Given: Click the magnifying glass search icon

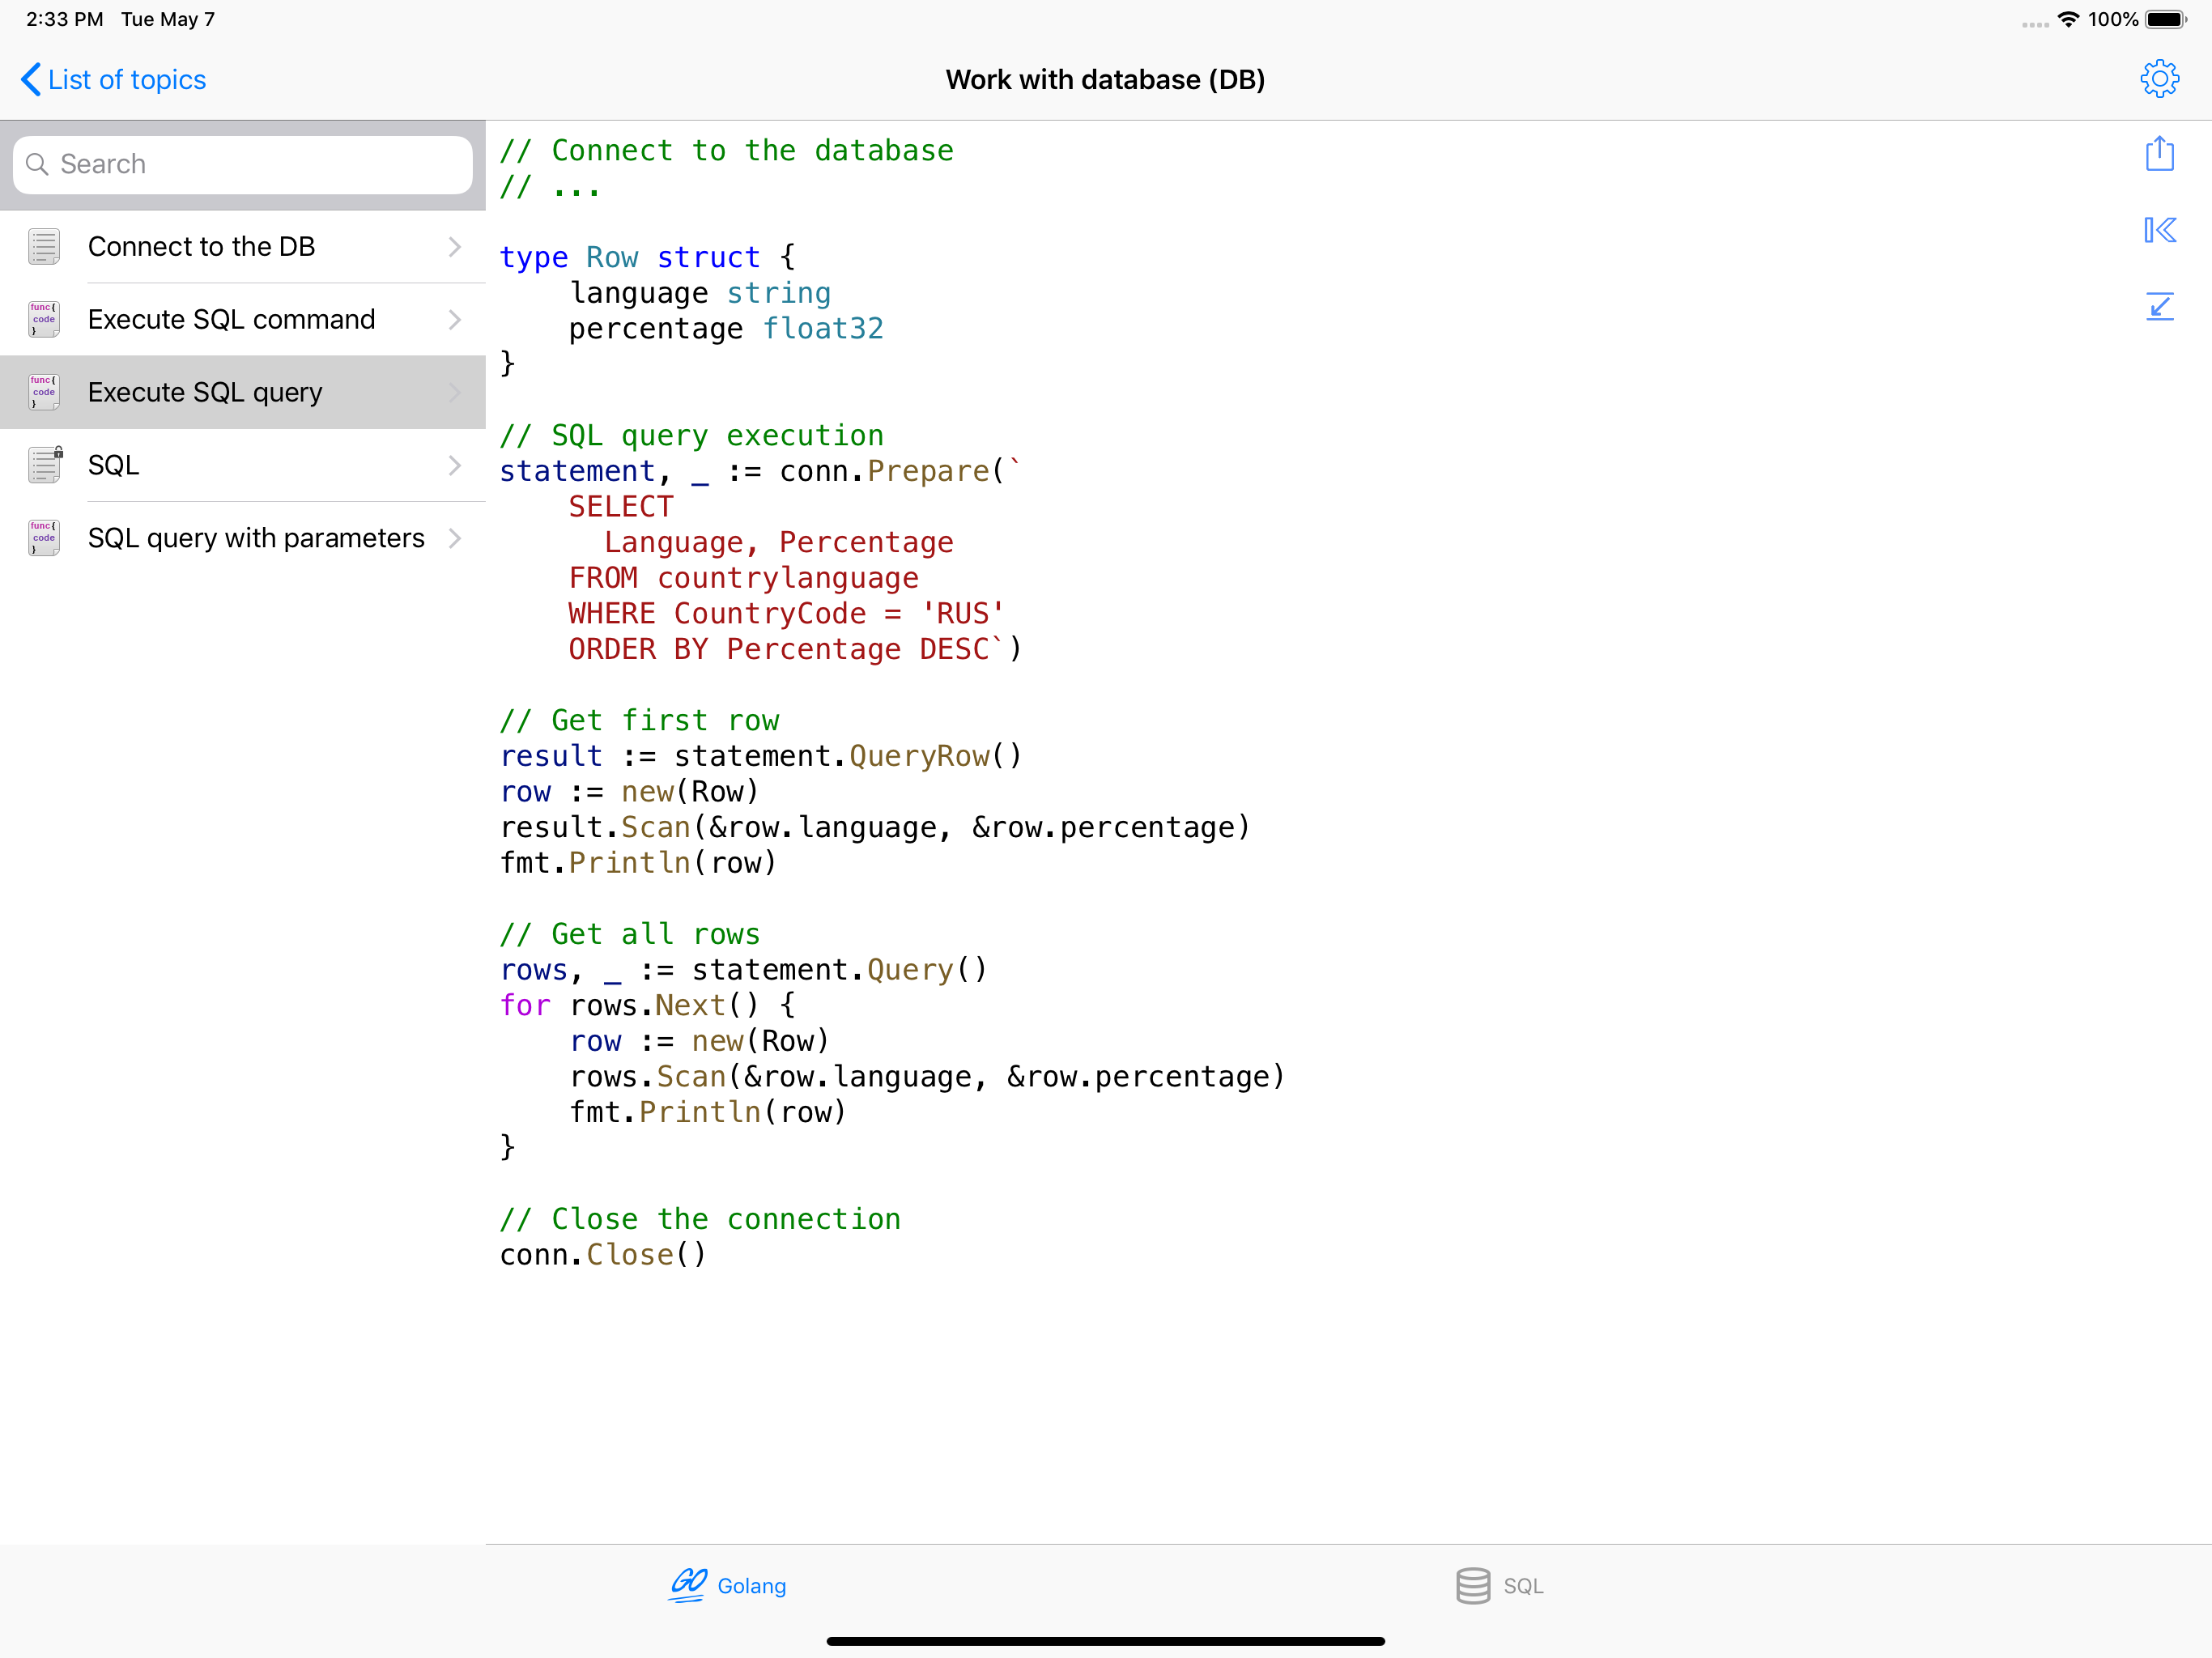Looking at the screenshot, I should (37, 164).
